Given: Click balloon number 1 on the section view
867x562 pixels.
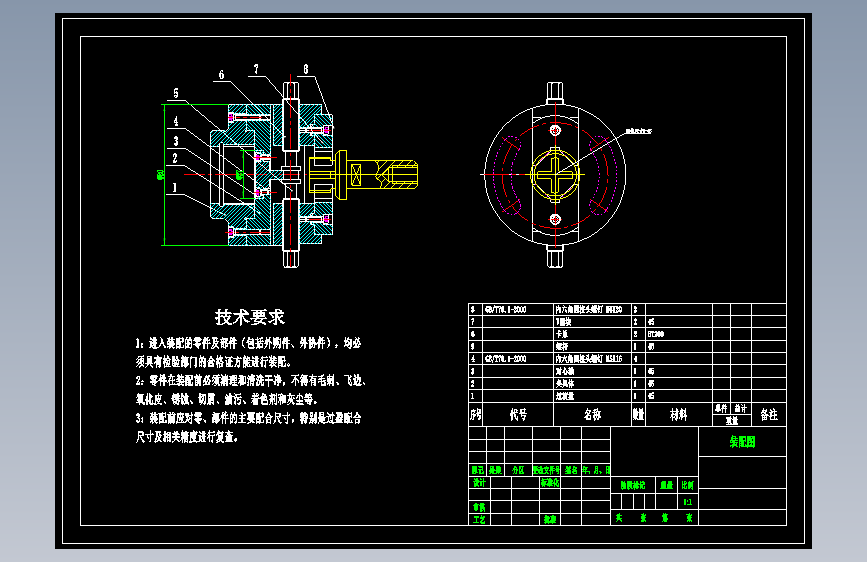Looking at the screenshot, I should [x=175, y=188].
